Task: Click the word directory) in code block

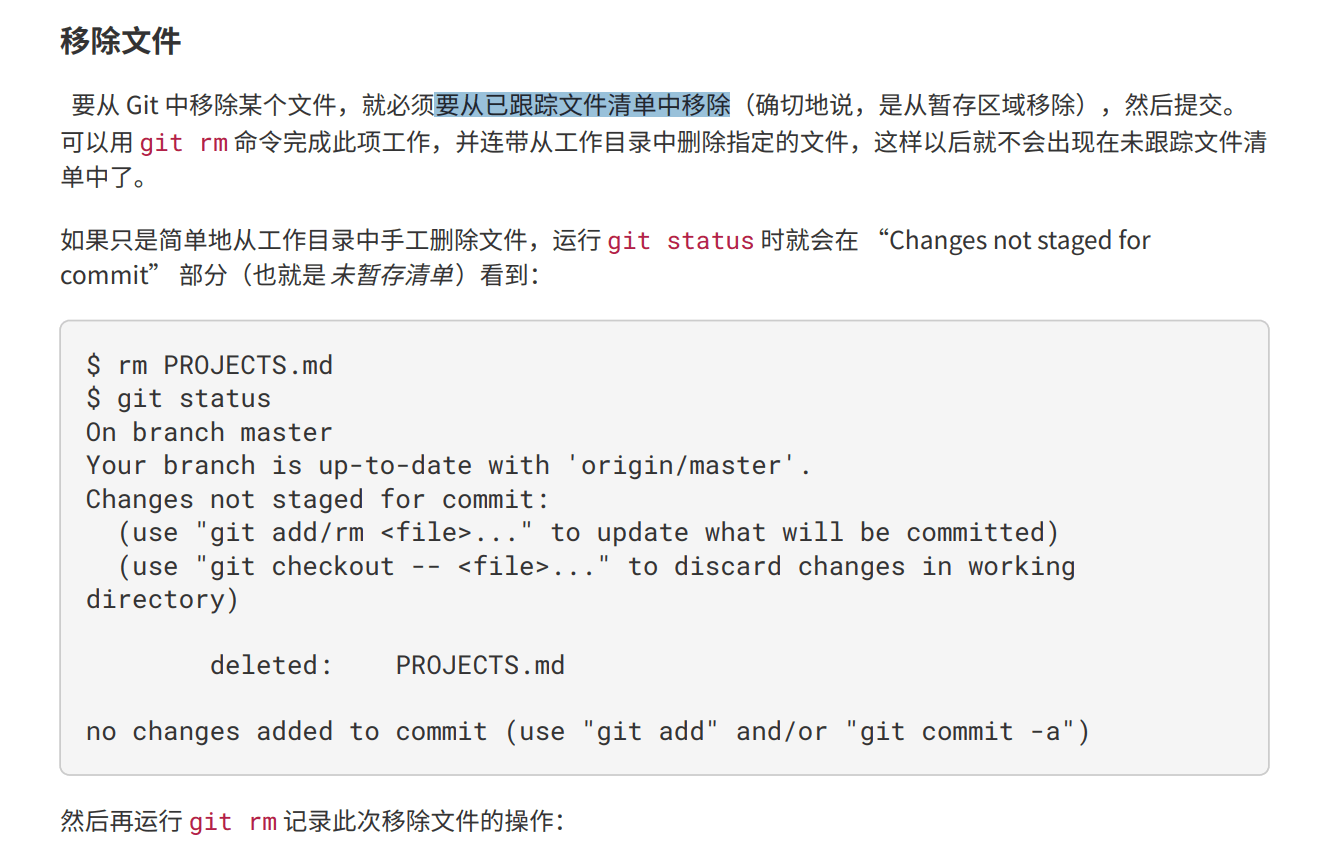Action: 162,599
